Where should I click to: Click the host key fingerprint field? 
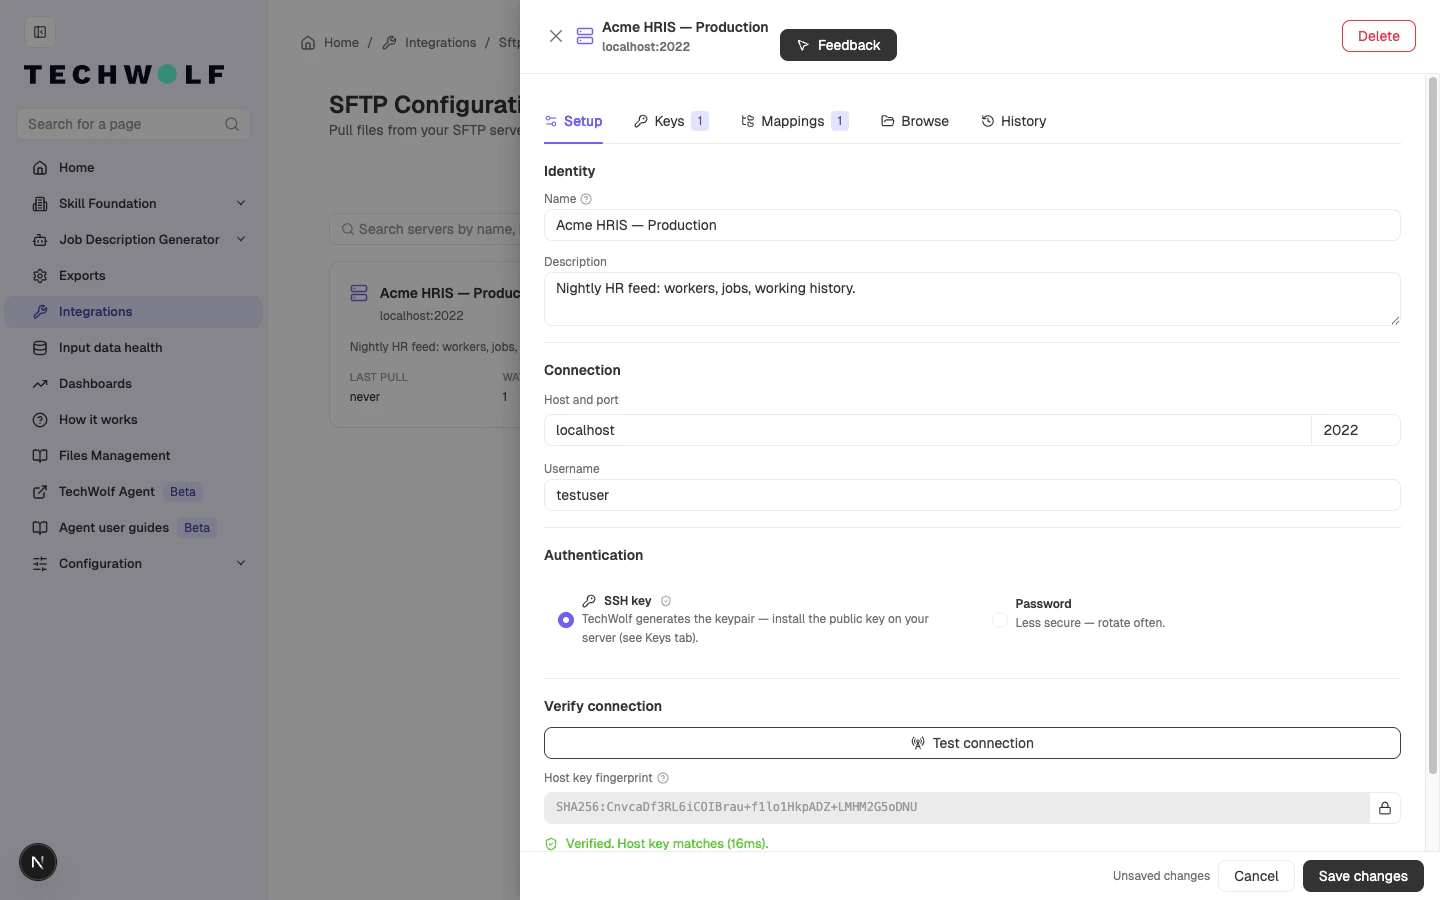pos(957,808)
